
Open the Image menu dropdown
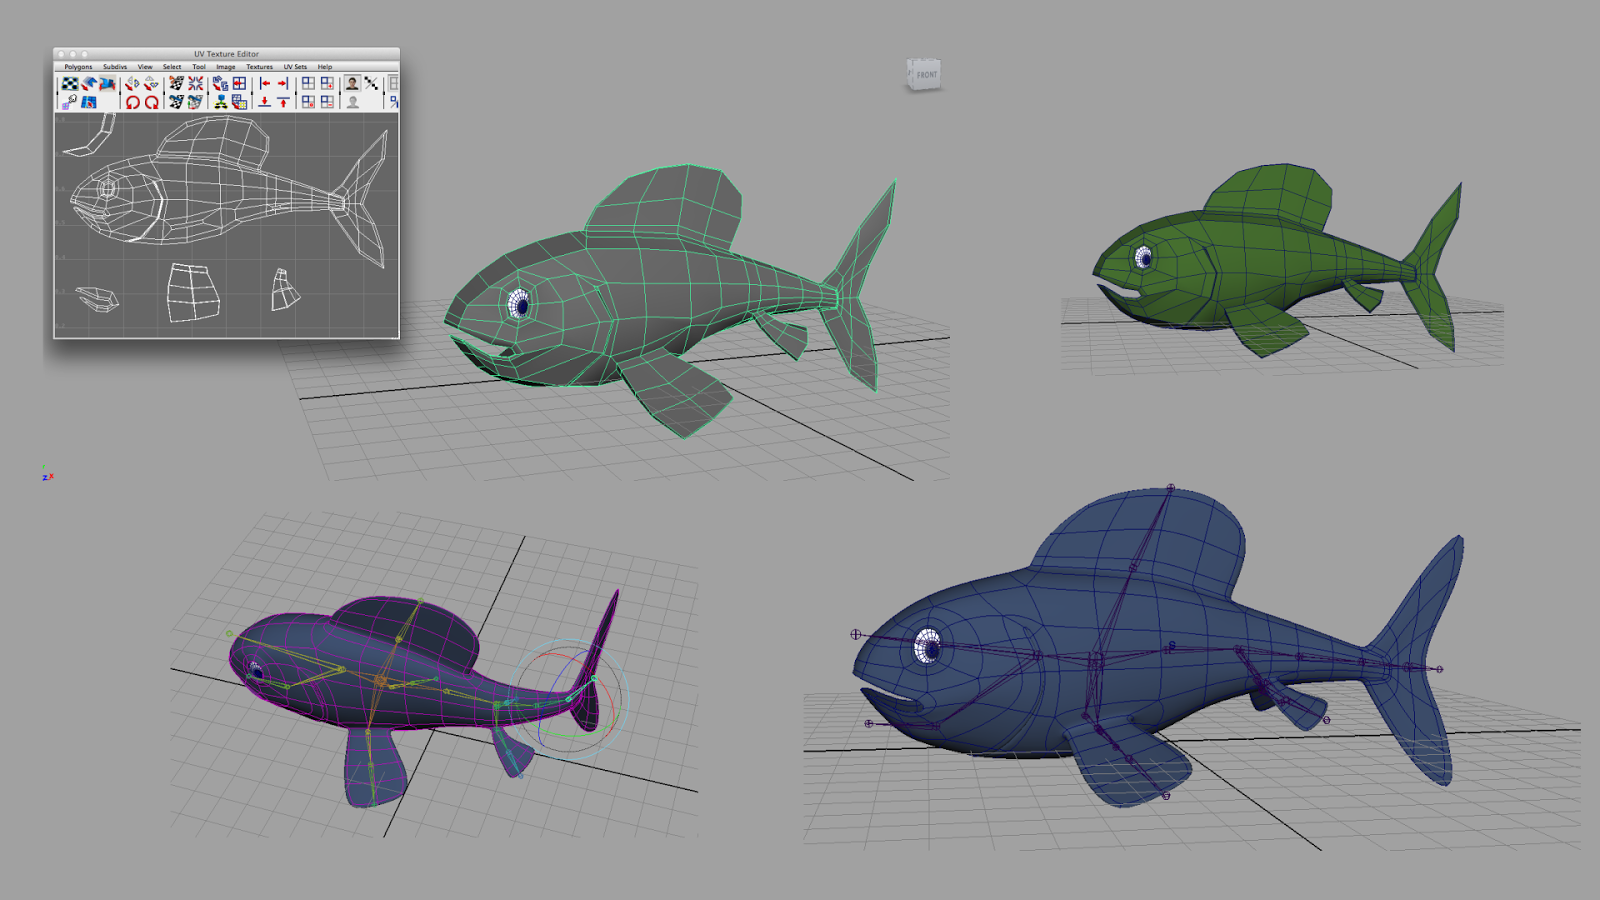(225, 66)
